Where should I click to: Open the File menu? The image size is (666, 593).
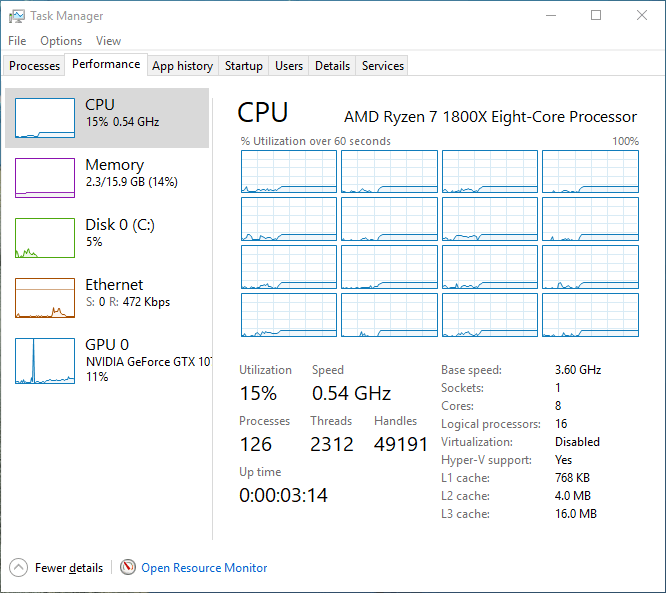pyautogui.click(x=17, y=41)
